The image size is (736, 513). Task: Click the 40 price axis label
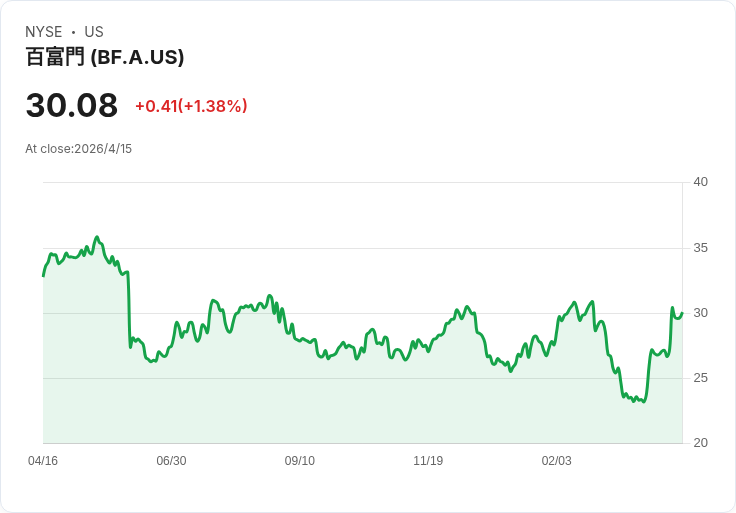coord(701,182)
